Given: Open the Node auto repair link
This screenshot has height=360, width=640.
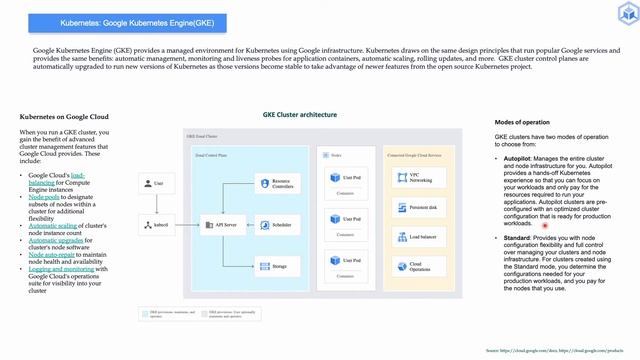Looking at the screenshot, I should tap(51, 254).
